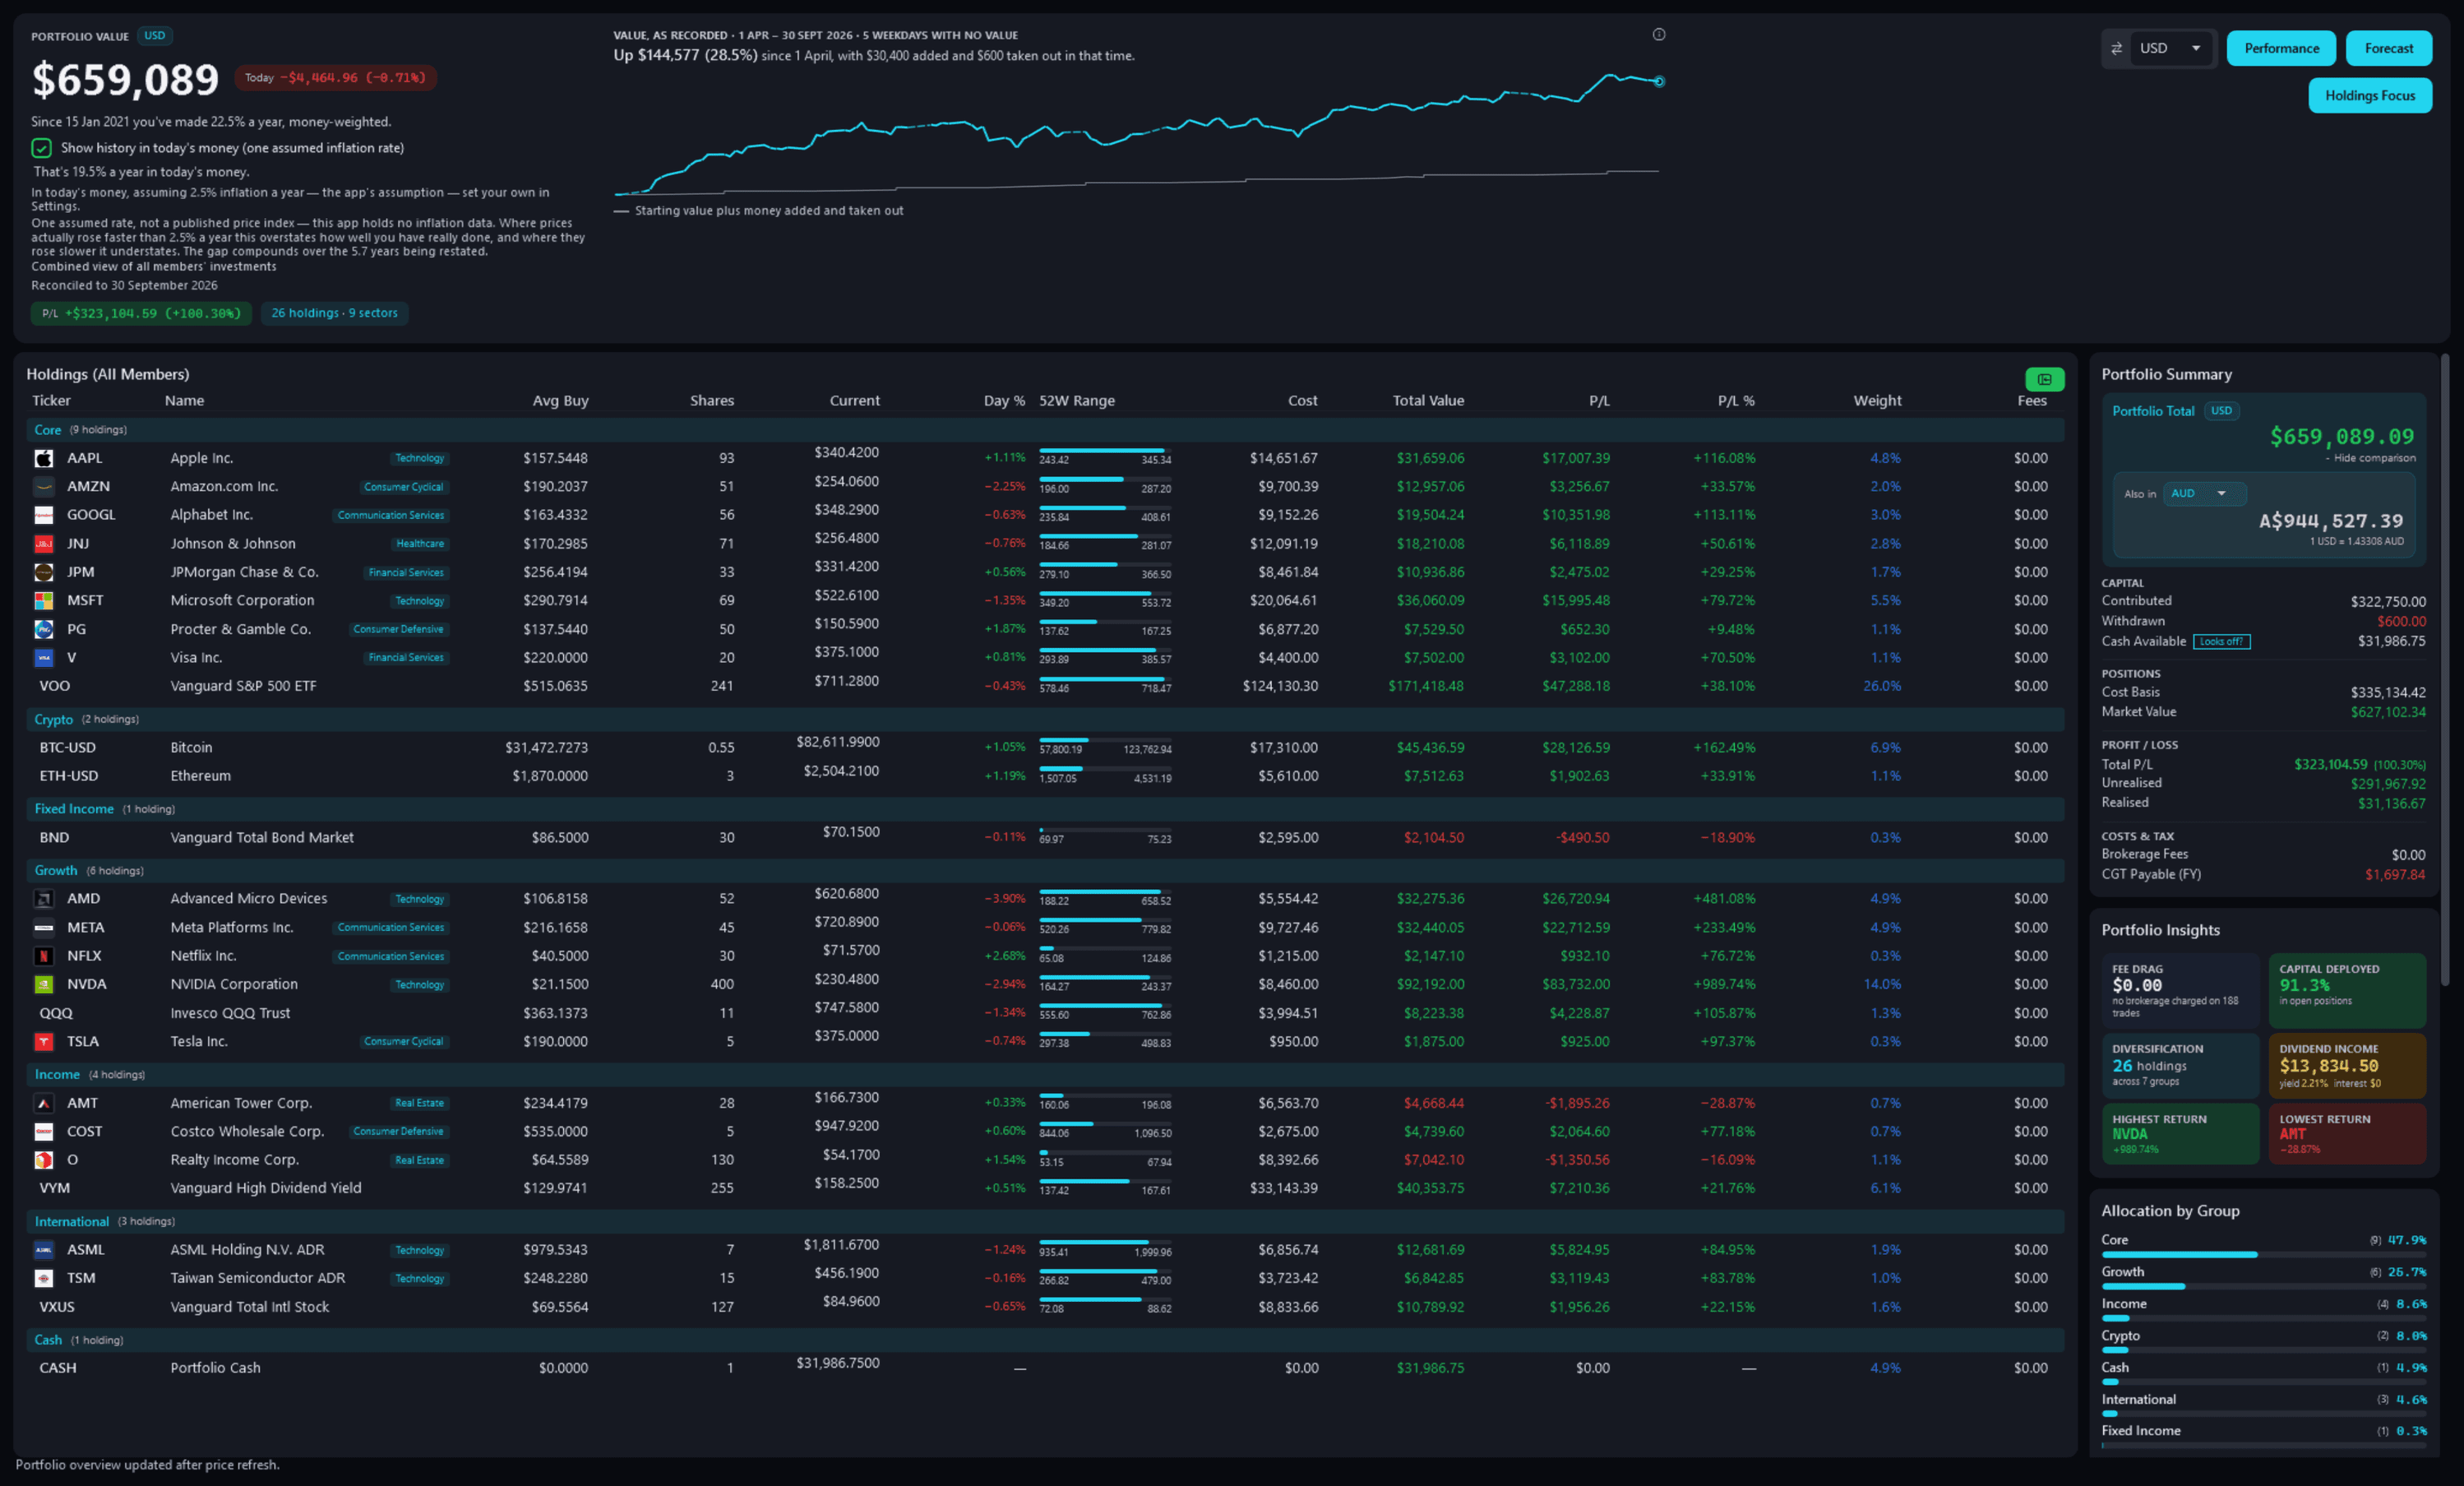Open the Also in AUD currency dropdown
The width and height of the screenshot is (2464, 1486).
tap(2204, 493)
